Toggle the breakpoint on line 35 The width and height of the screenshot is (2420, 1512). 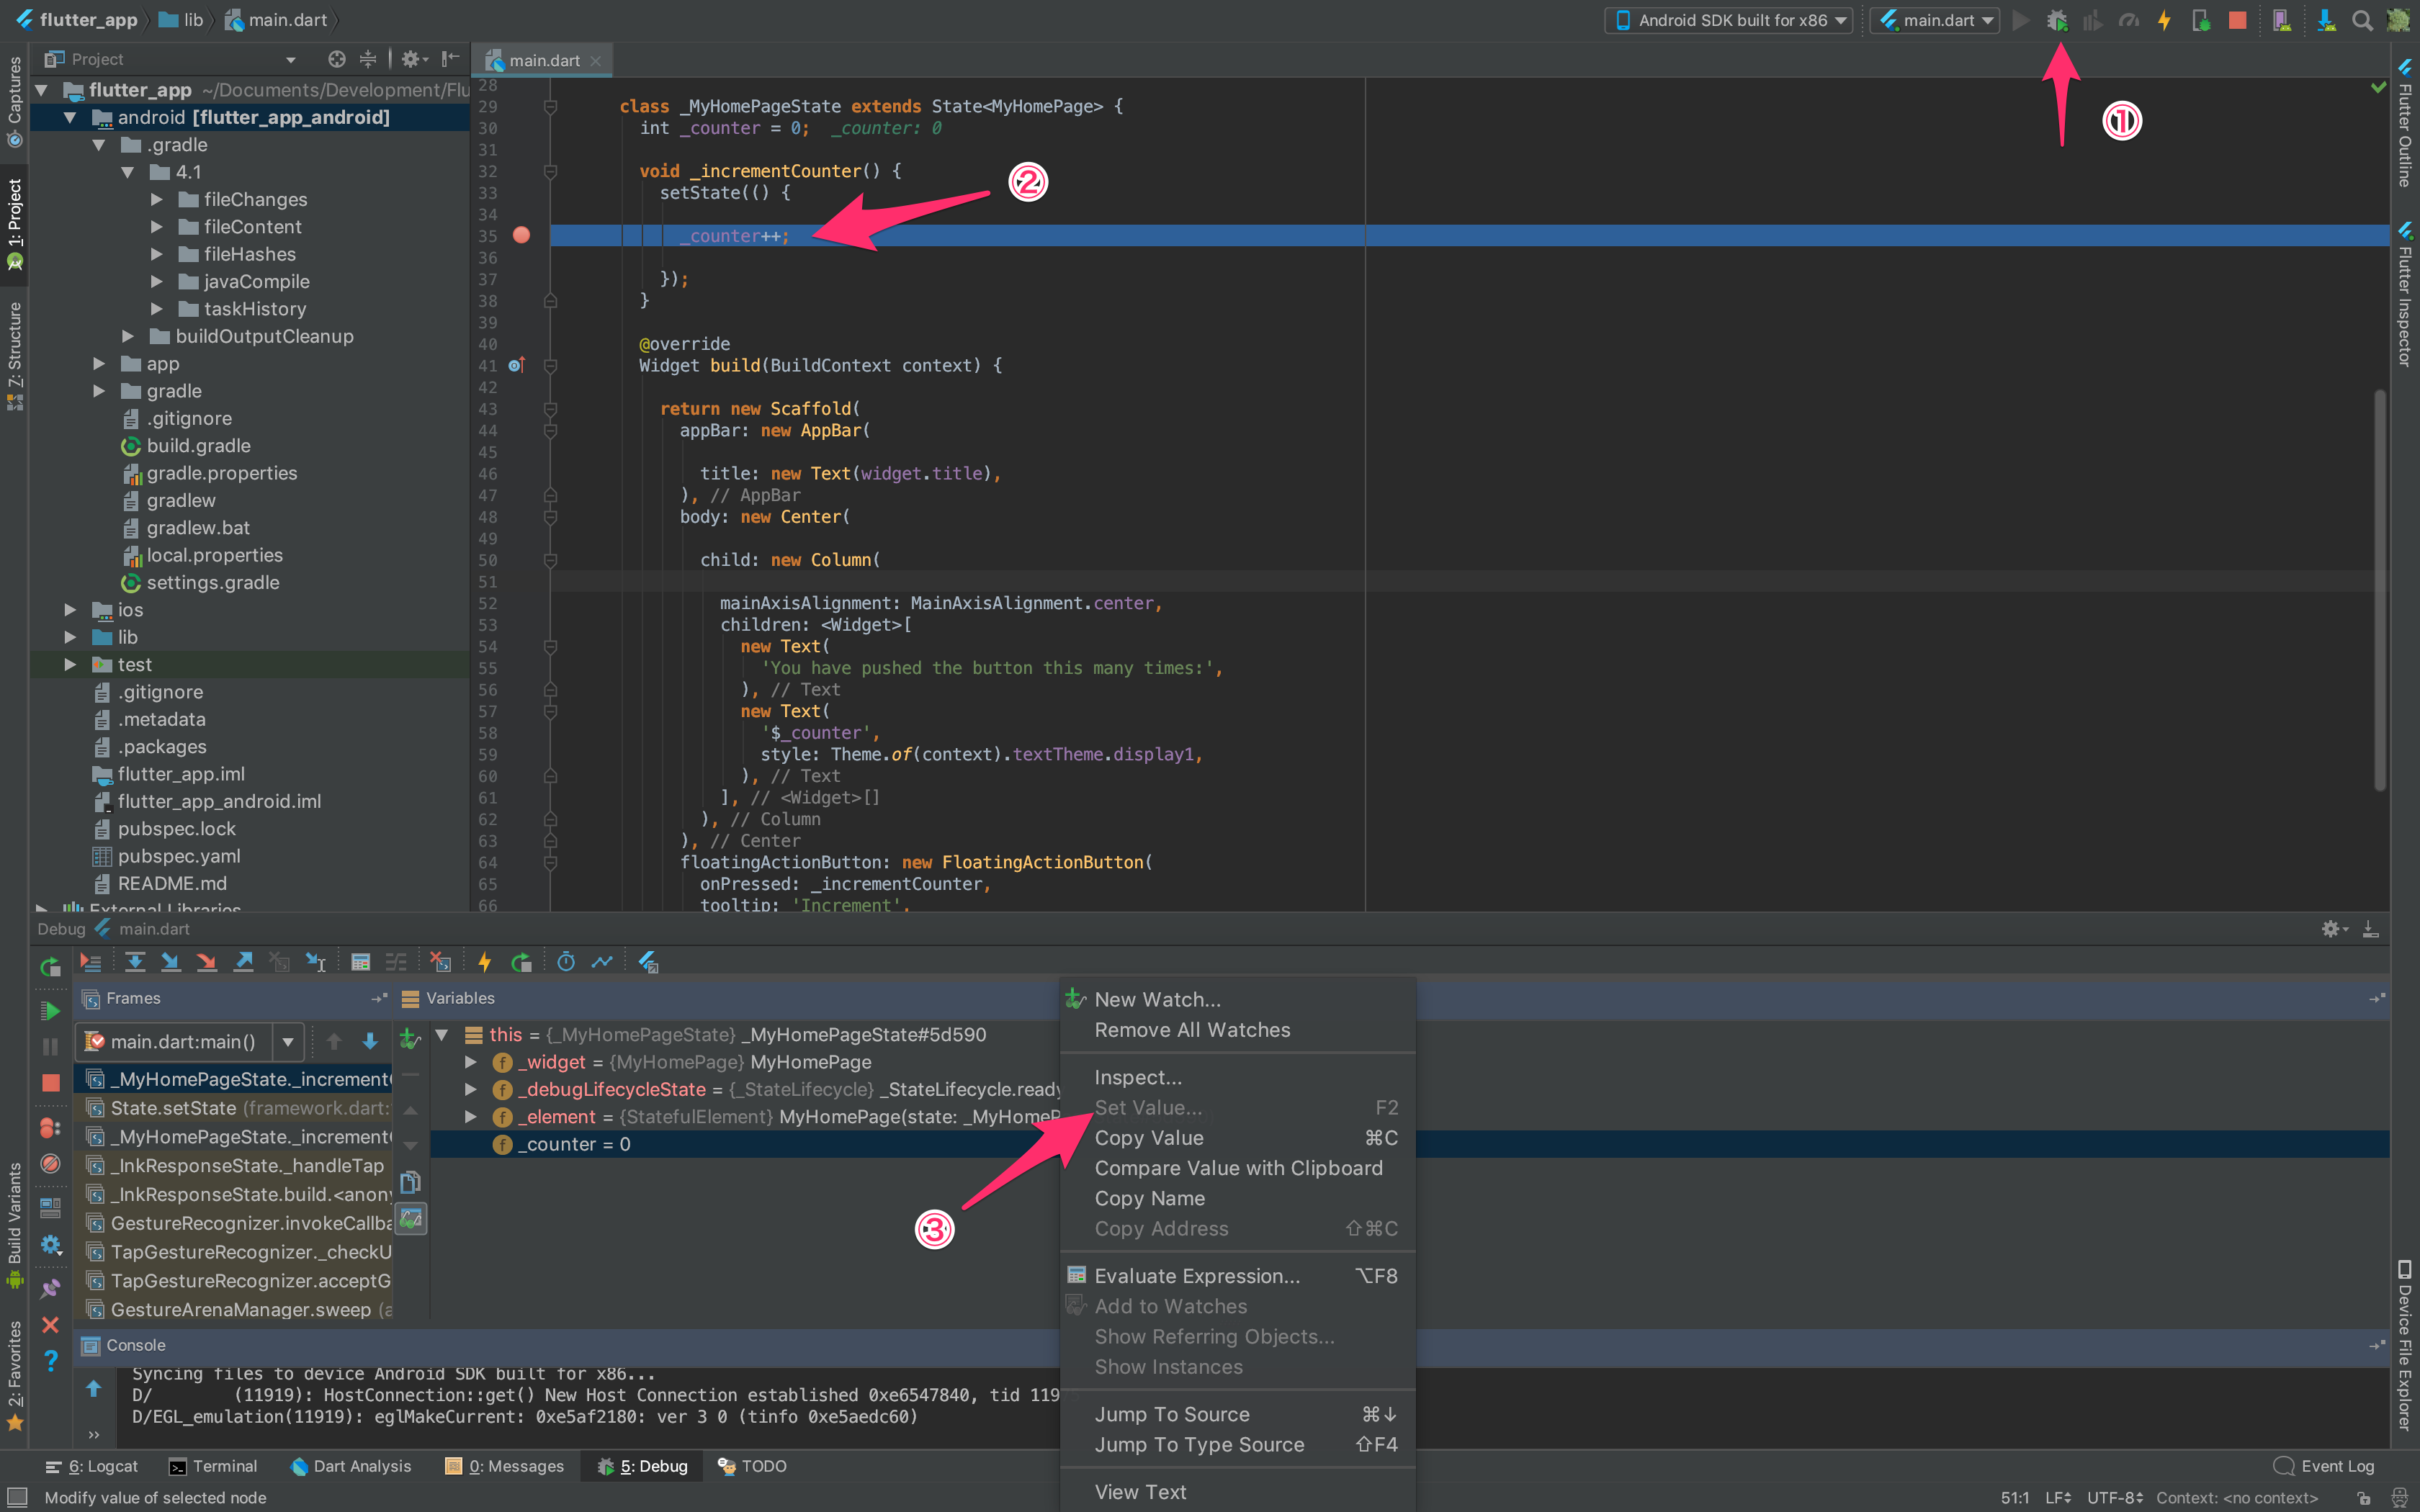[521, 235]
